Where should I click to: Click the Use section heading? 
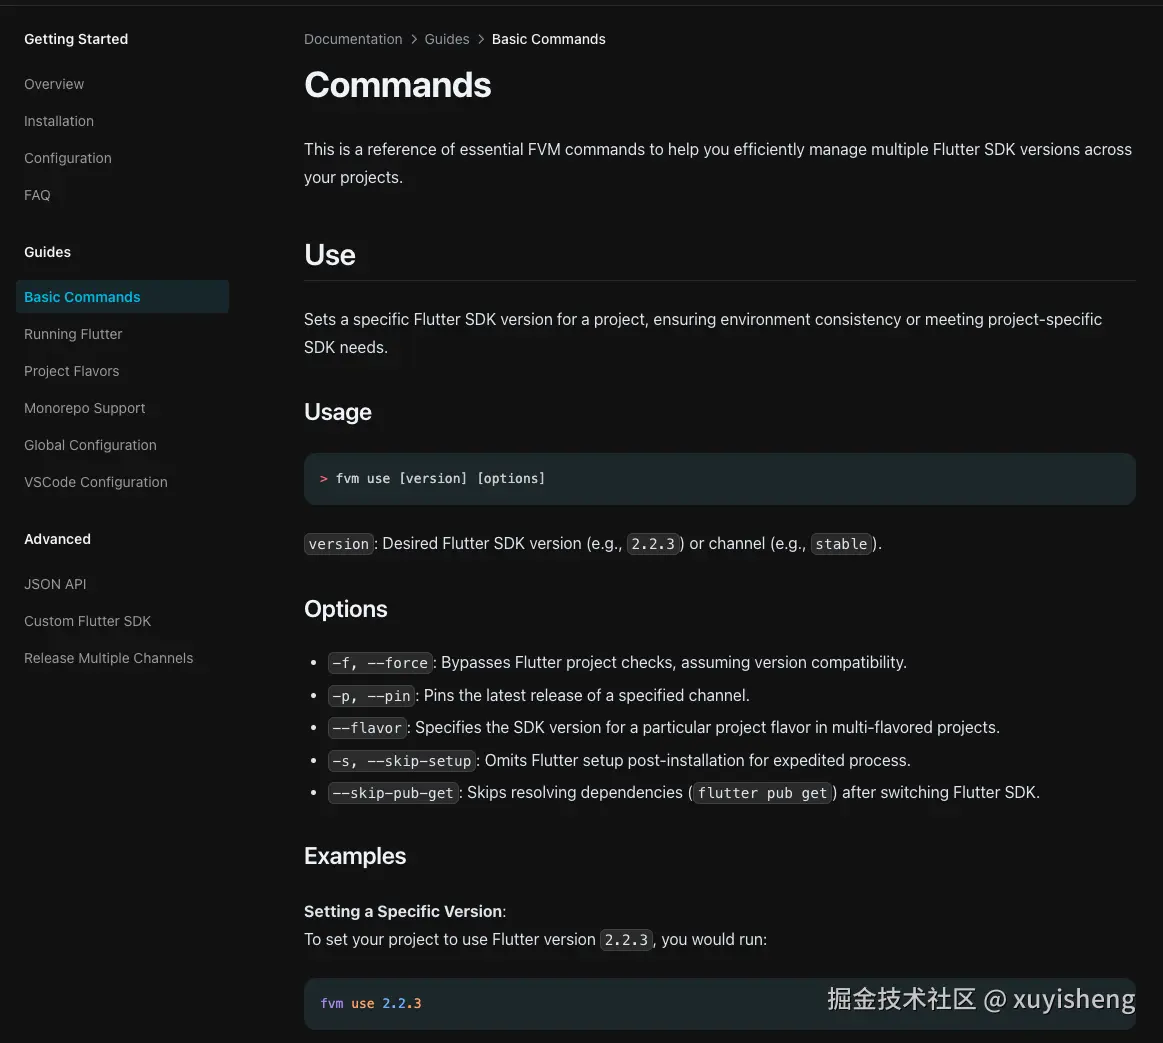pos(330,255)
